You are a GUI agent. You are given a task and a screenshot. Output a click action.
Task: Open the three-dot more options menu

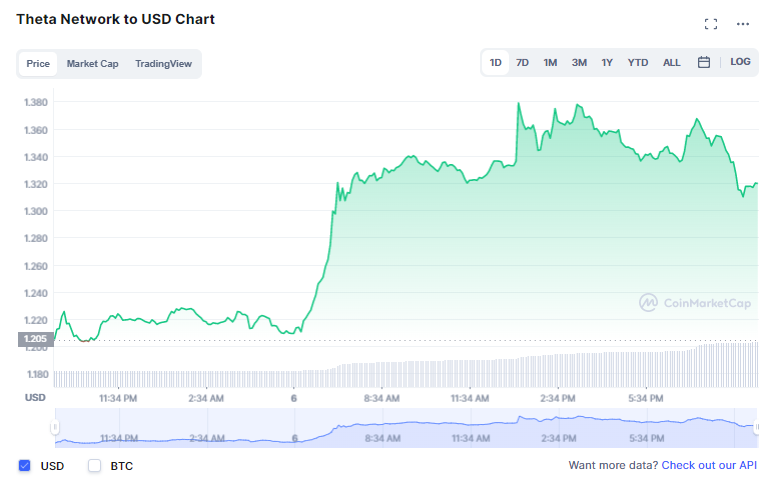tap(743, 24)
